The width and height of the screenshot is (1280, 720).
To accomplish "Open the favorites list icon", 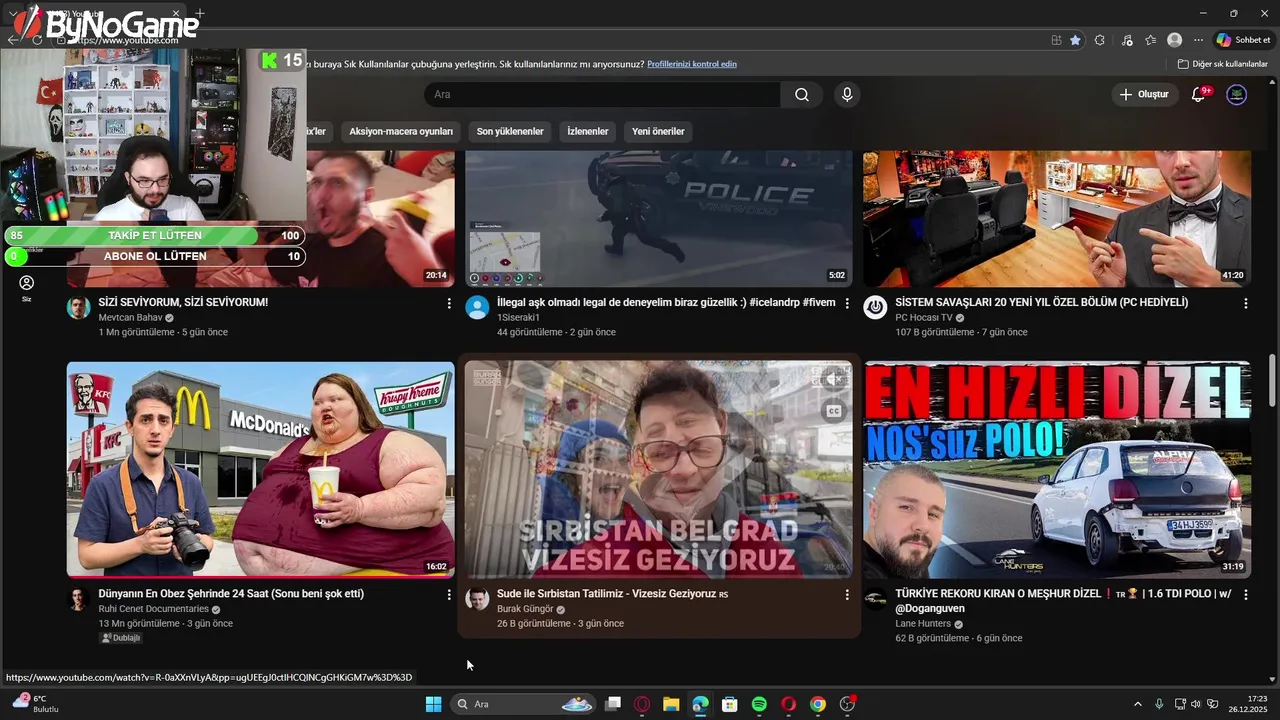I will (x=1151, y=40).
